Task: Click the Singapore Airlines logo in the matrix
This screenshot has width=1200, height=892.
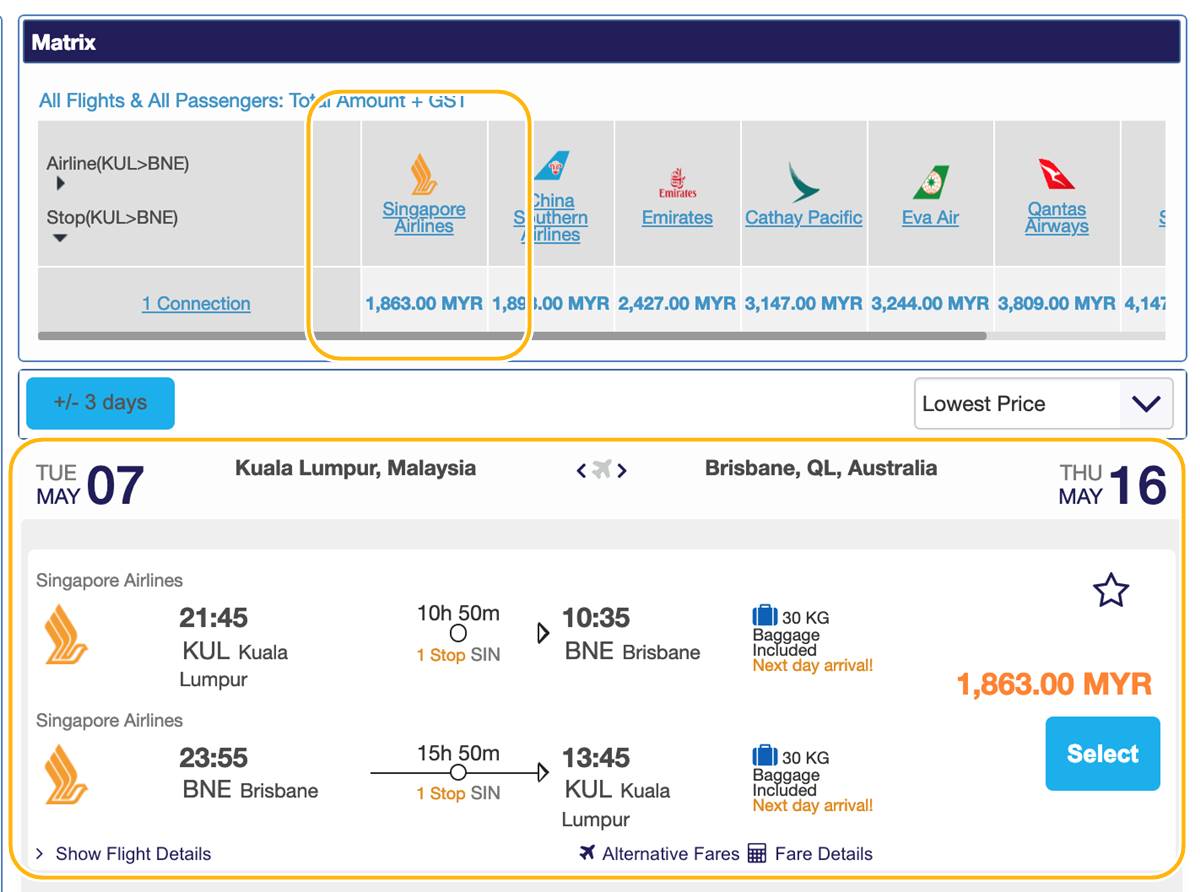Action: point(424,174)
